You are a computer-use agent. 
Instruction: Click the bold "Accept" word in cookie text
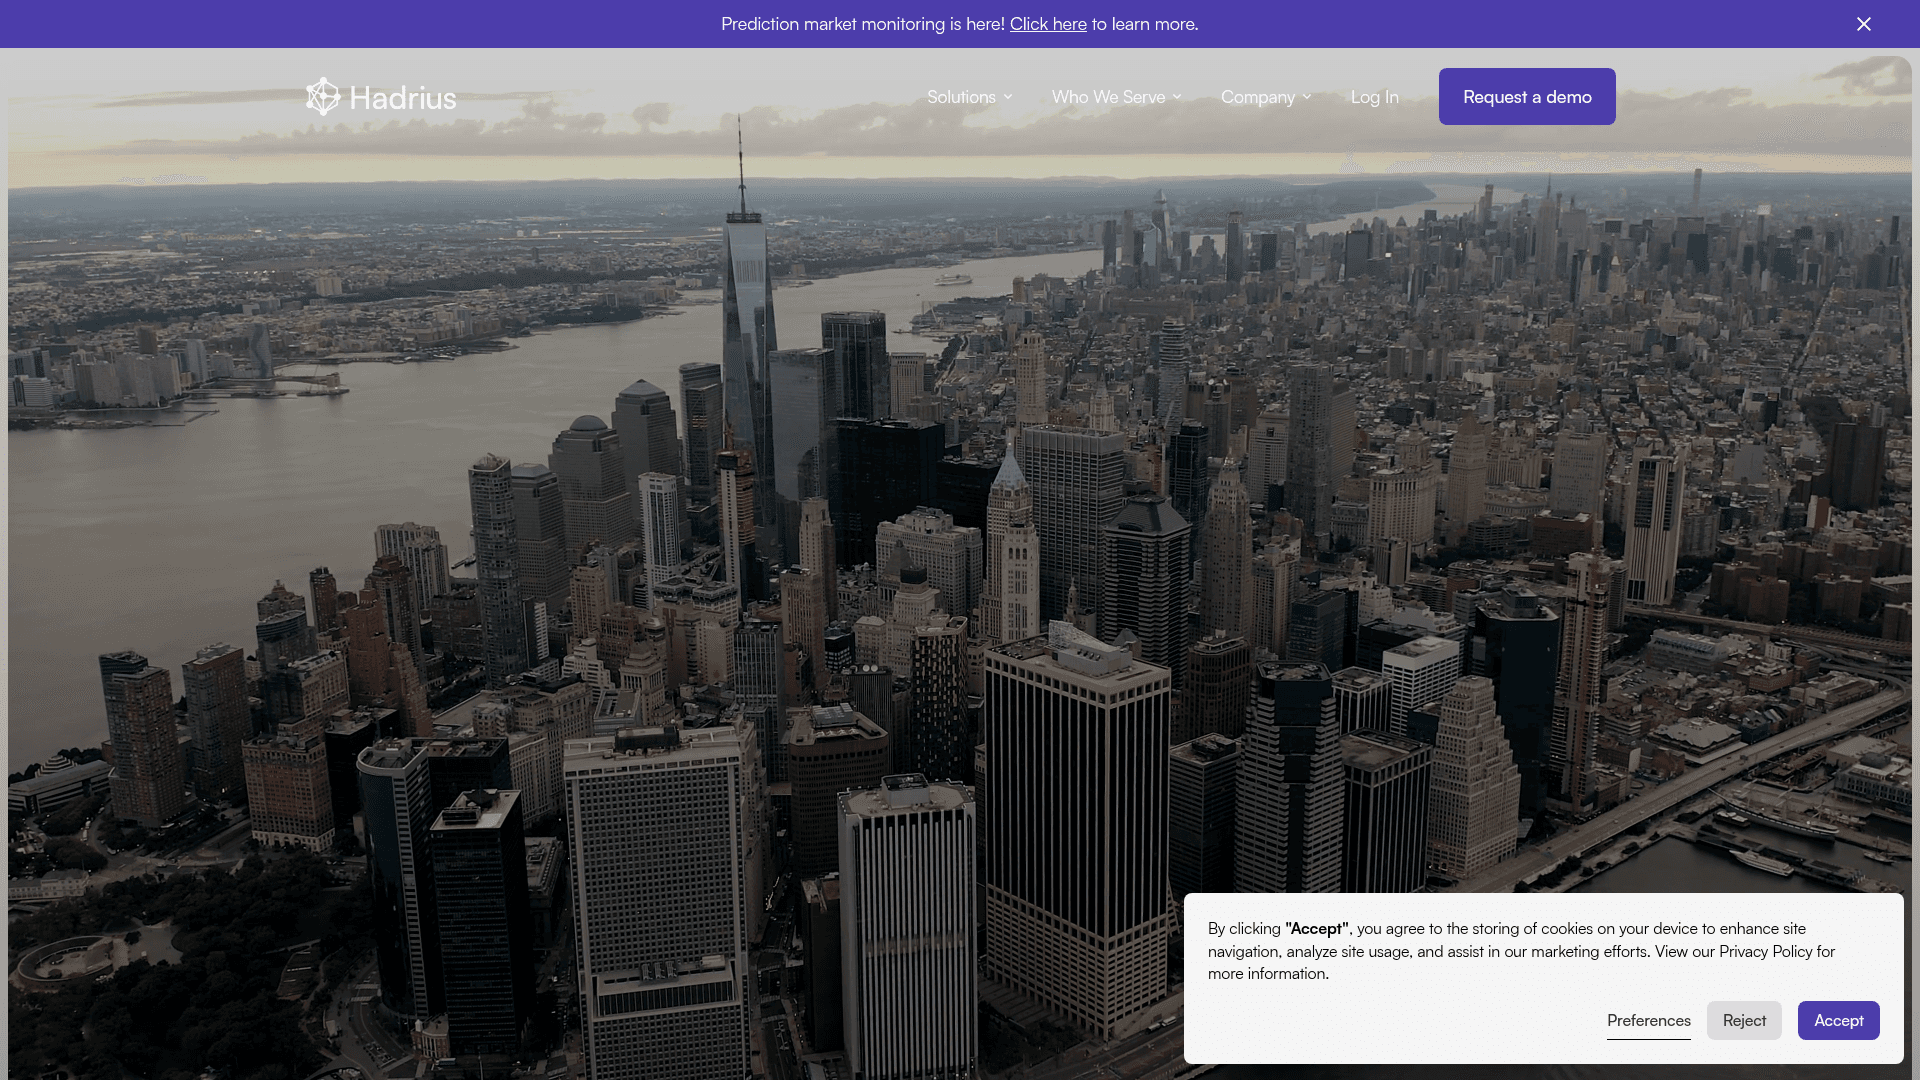coord(1317,928)
